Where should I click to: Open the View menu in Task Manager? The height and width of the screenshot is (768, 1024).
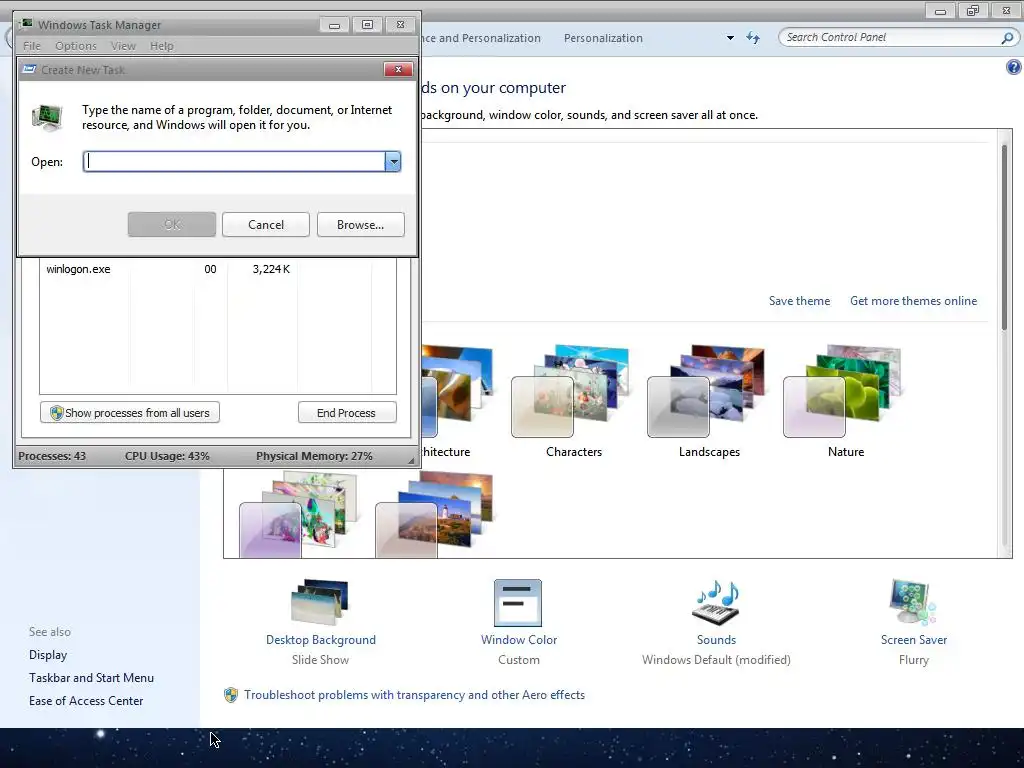[123, 46]
